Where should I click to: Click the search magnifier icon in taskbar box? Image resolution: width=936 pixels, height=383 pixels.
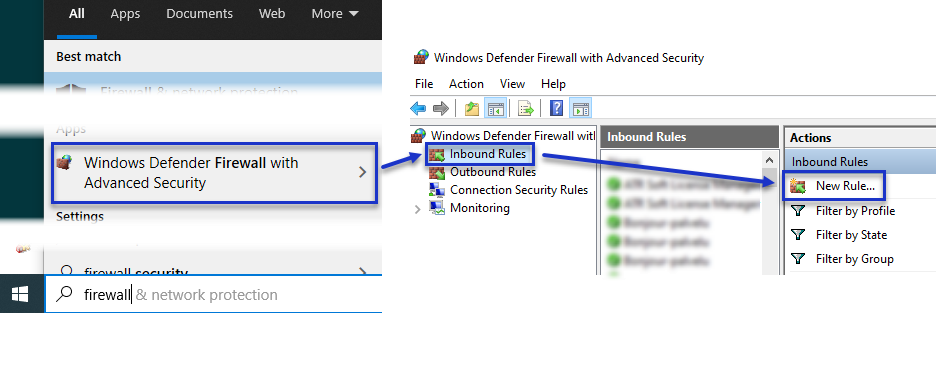click(64, 294)
